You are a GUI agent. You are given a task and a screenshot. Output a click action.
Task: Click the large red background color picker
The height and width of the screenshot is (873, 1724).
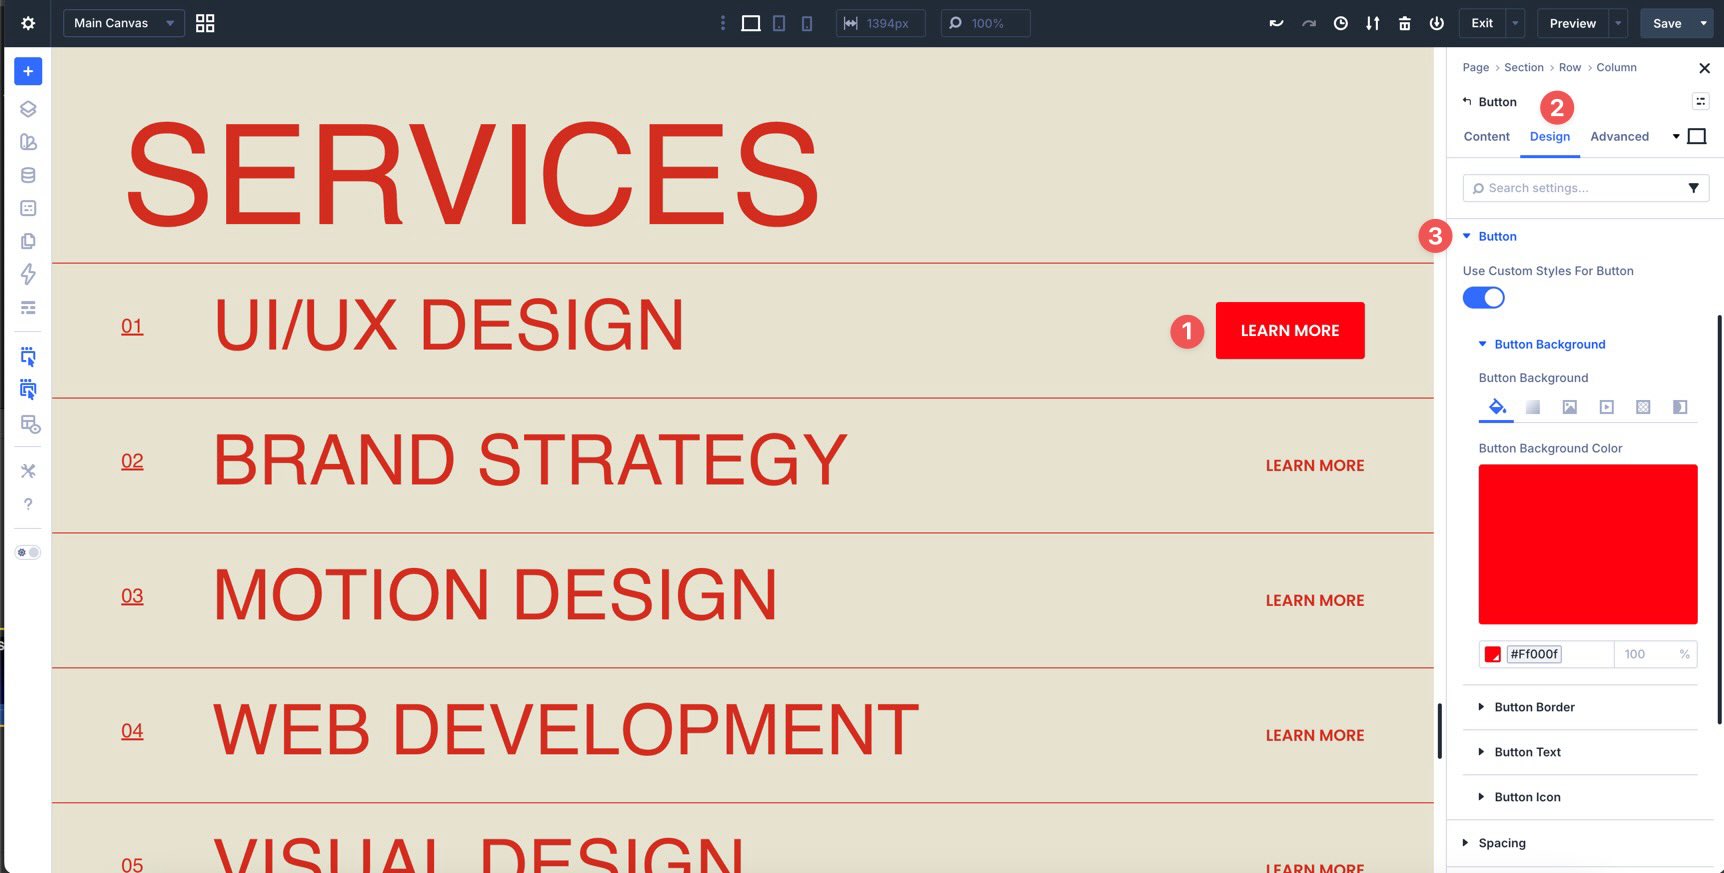click(x=1588, y=544)
